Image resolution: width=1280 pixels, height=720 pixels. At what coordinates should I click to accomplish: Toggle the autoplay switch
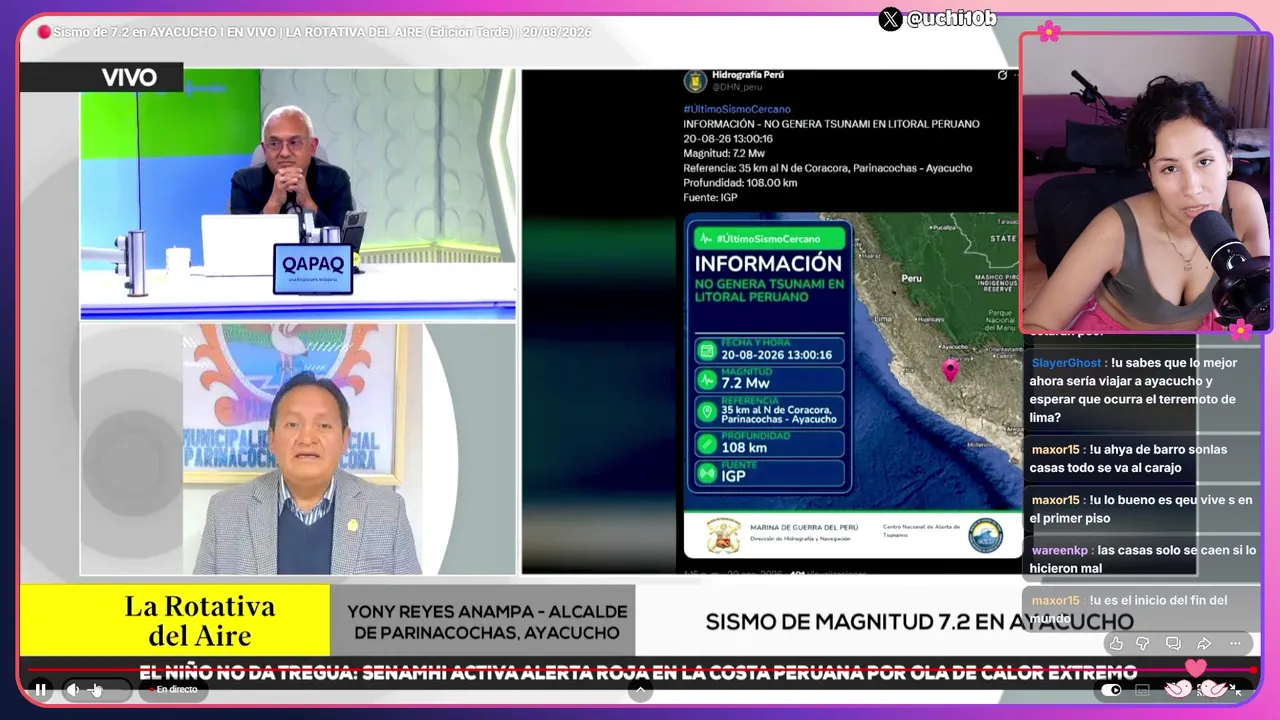1111,689
